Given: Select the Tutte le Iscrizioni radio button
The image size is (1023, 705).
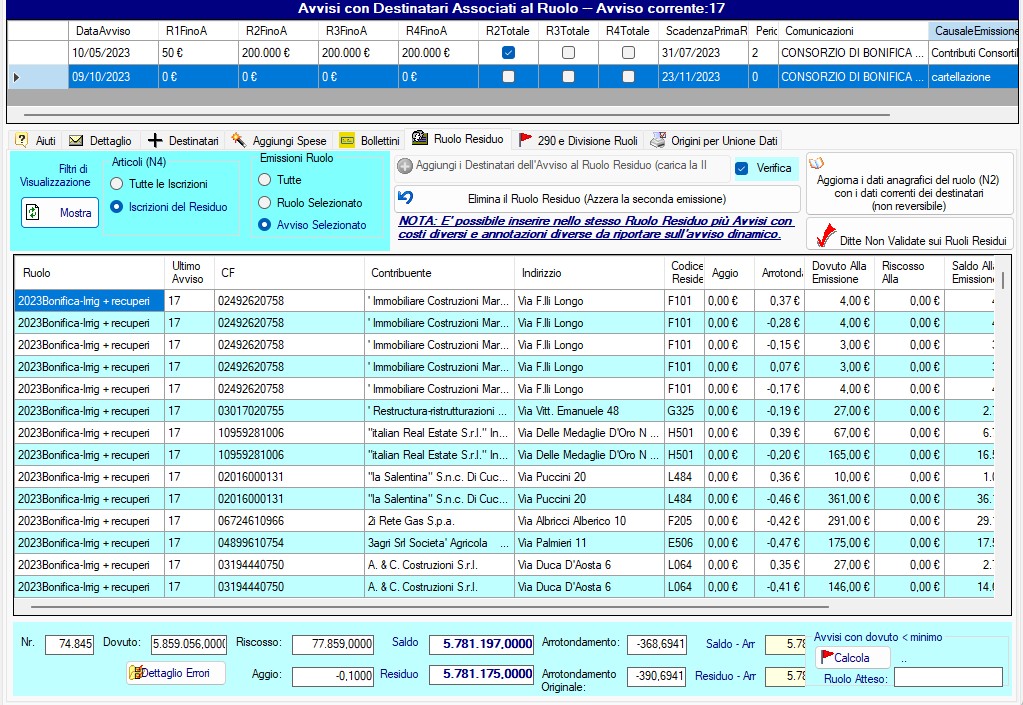Looking at the screenshot, I should click(x=117, y=184).
